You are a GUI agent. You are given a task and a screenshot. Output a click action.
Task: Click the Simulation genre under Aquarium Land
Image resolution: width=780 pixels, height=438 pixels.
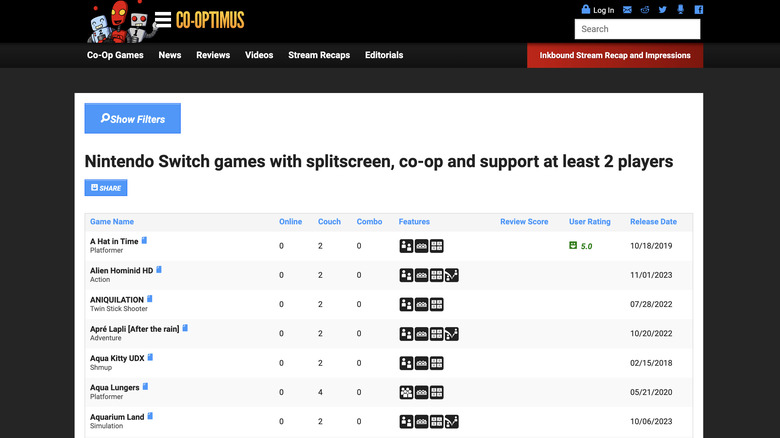(106, 426)
